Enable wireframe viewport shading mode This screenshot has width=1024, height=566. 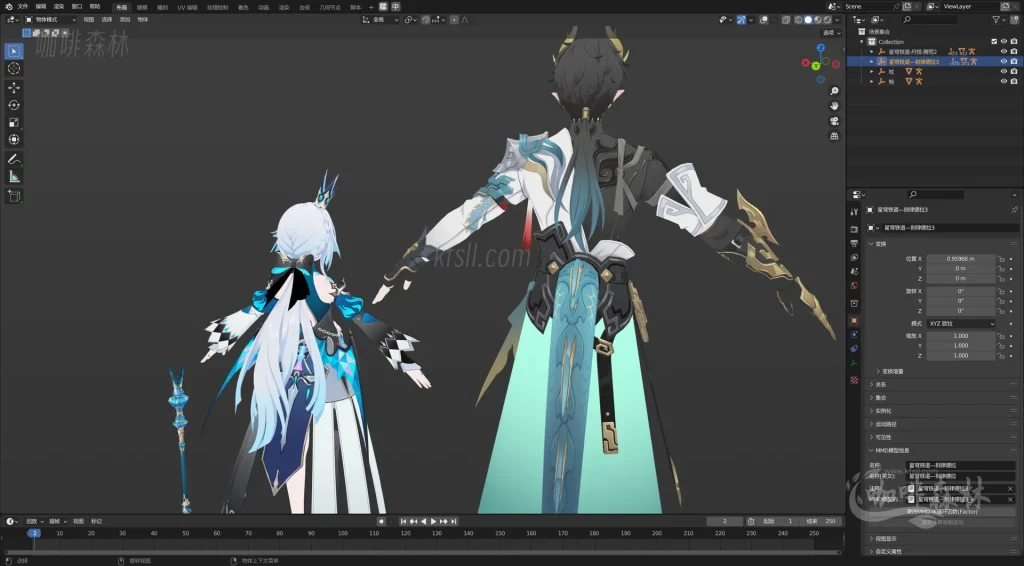[x=798, y=20]
